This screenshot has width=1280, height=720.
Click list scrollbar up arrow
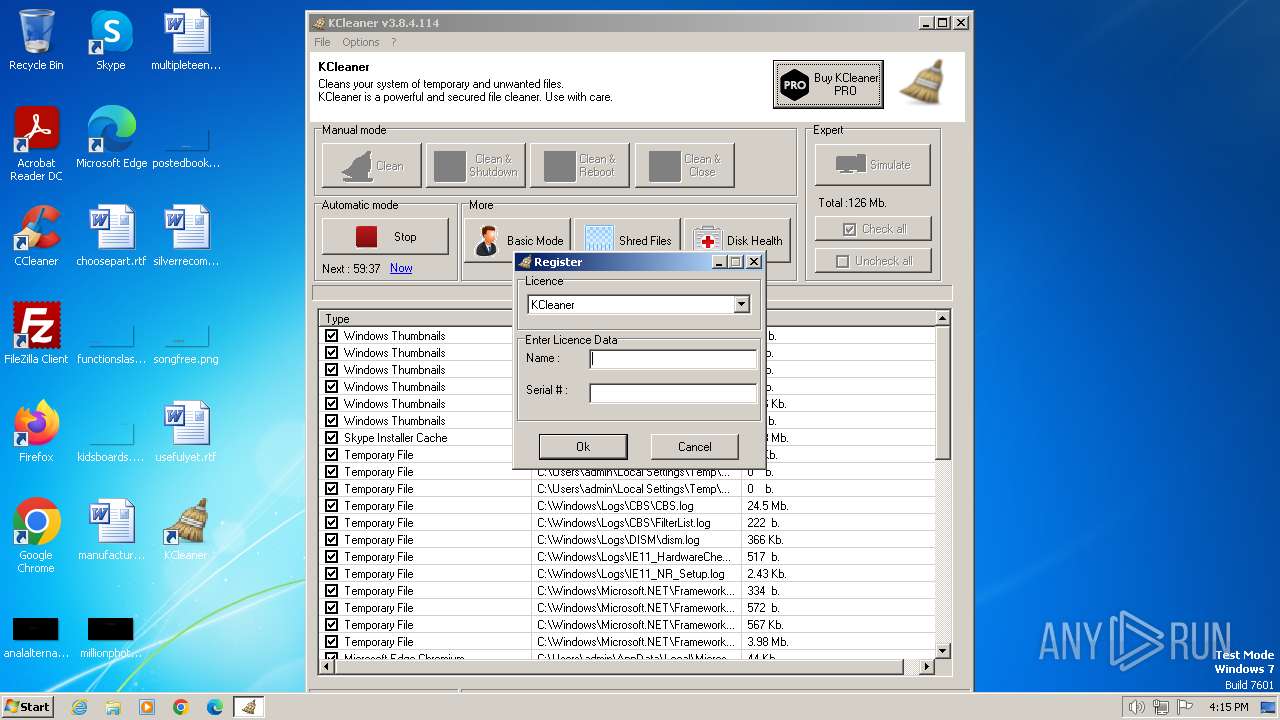[942, 318]
